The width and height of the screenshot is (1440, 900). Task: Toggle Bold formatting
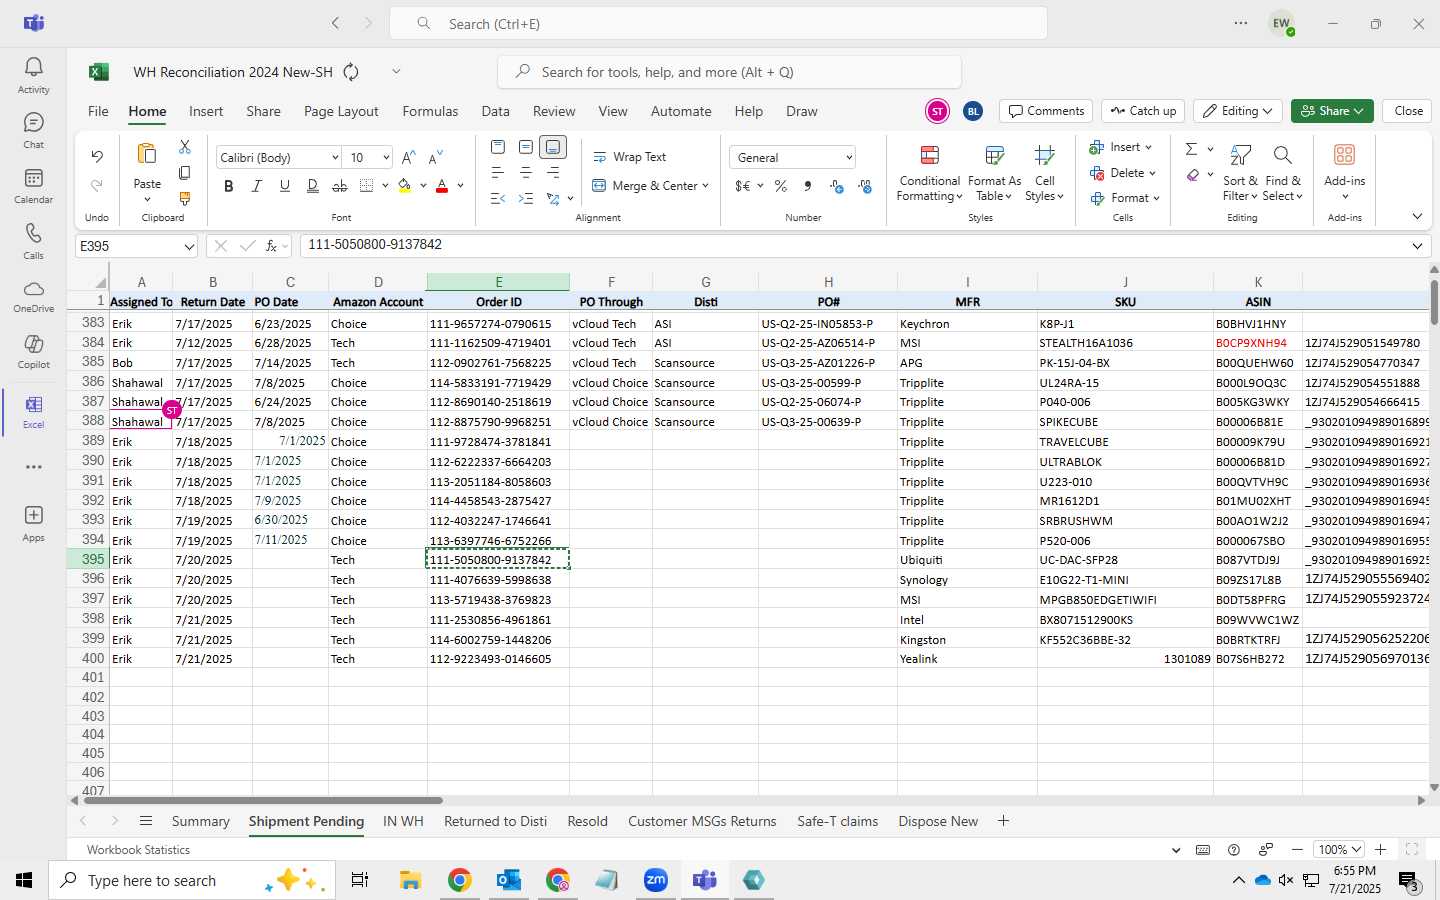[x=229, y=186]
